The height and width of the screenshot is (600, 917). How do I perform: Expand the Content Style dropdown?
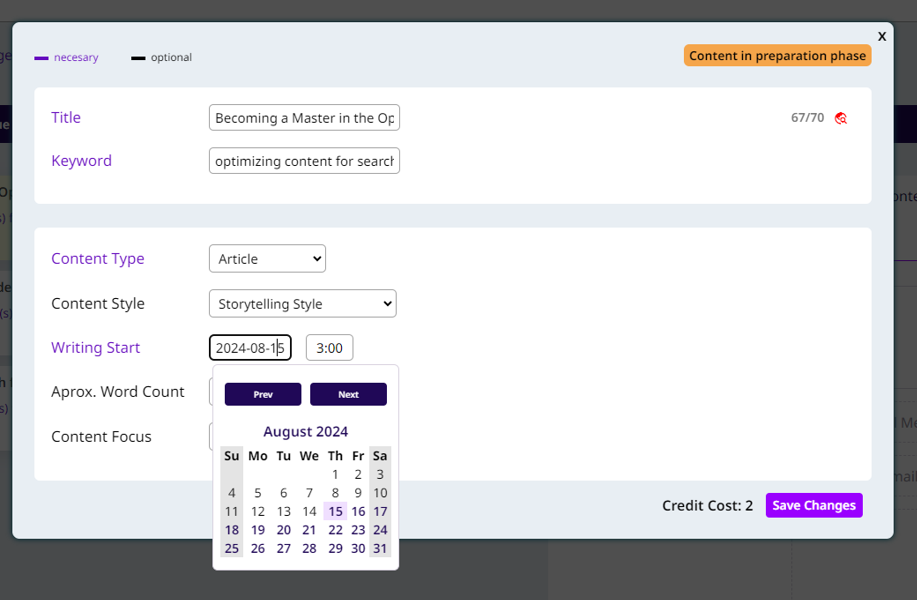302,304
